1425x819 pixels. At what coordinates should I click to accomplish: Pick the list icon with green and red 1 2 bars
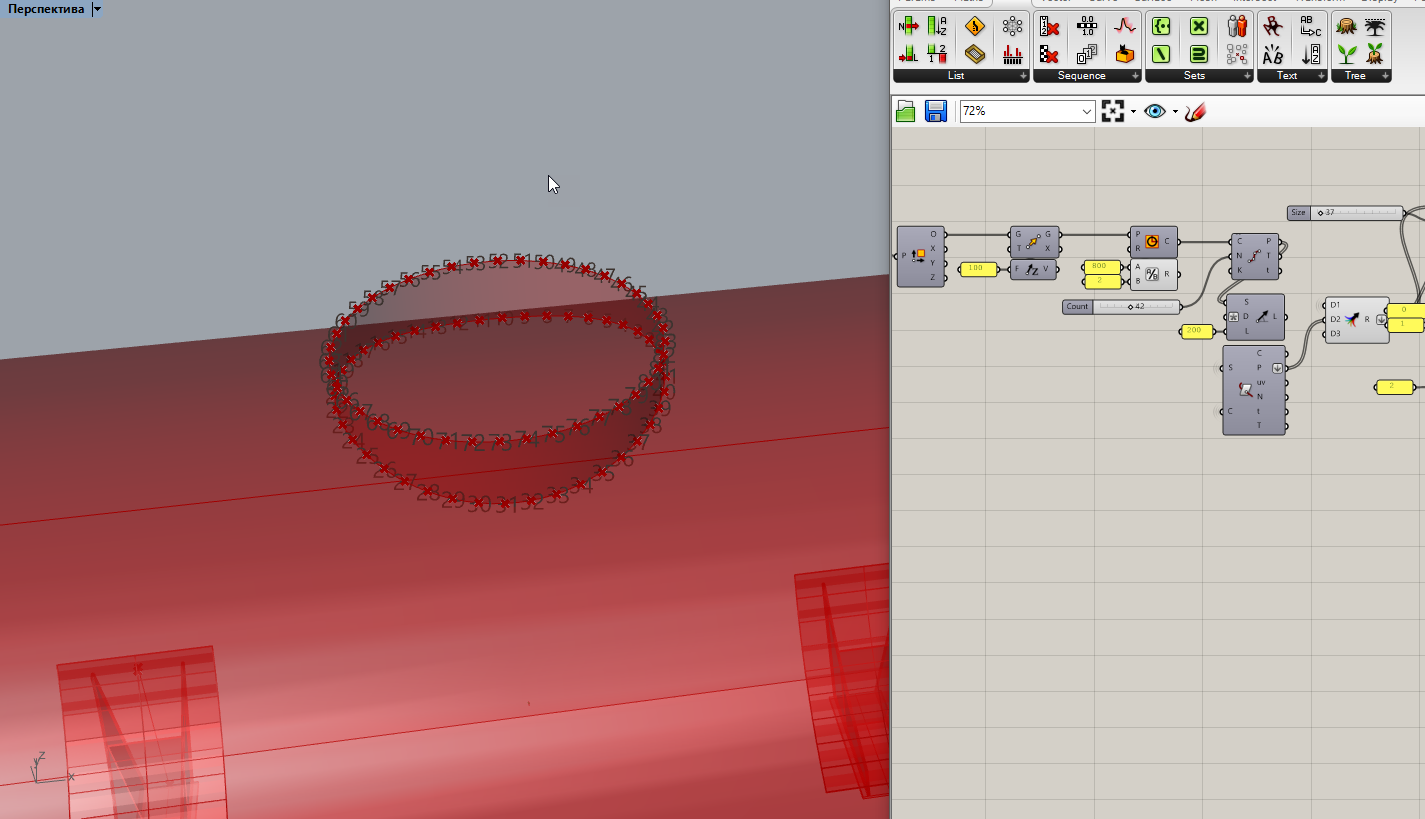937,54
